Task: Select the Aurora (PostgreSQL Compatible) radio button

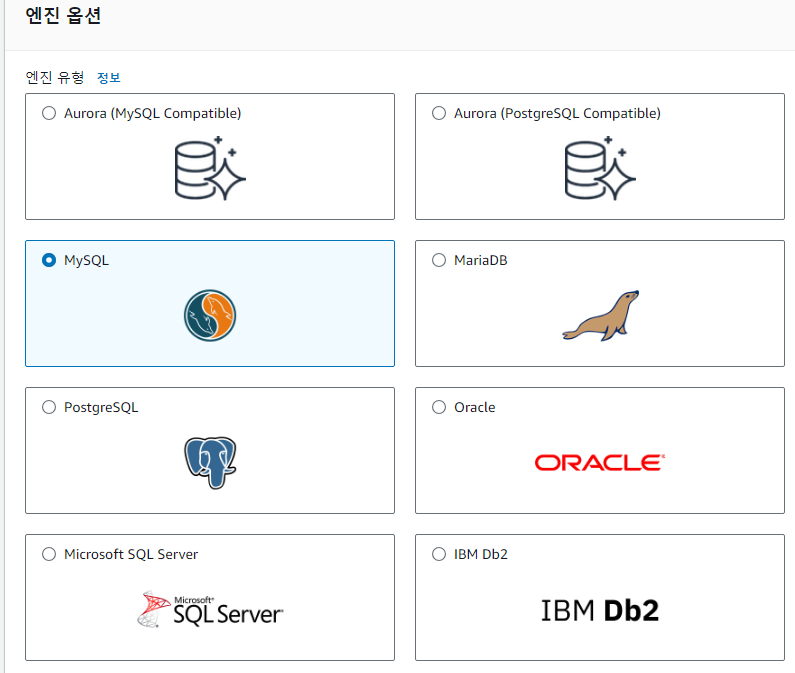Action: 439,113
